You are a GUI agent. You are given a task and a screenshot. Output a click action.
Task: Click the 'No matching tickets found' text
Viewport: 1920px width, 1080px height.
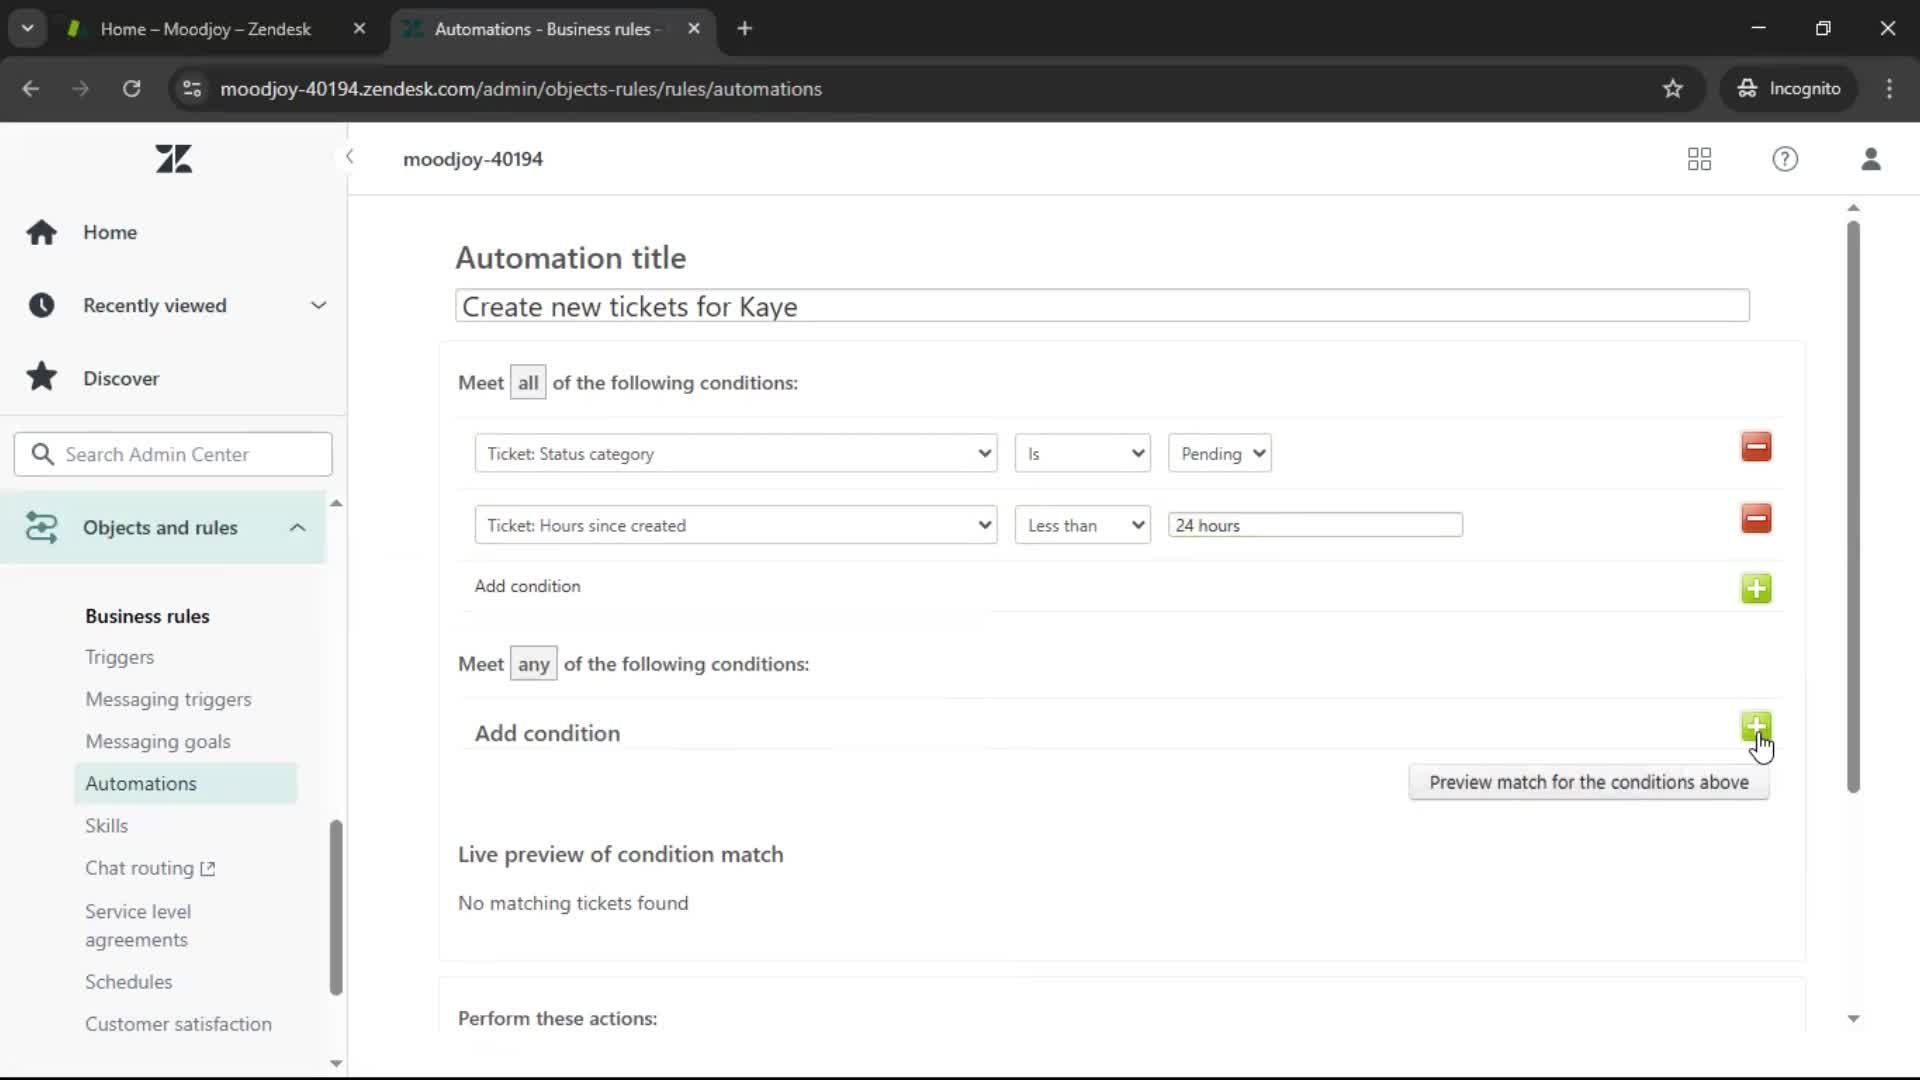tap(573, 903)
